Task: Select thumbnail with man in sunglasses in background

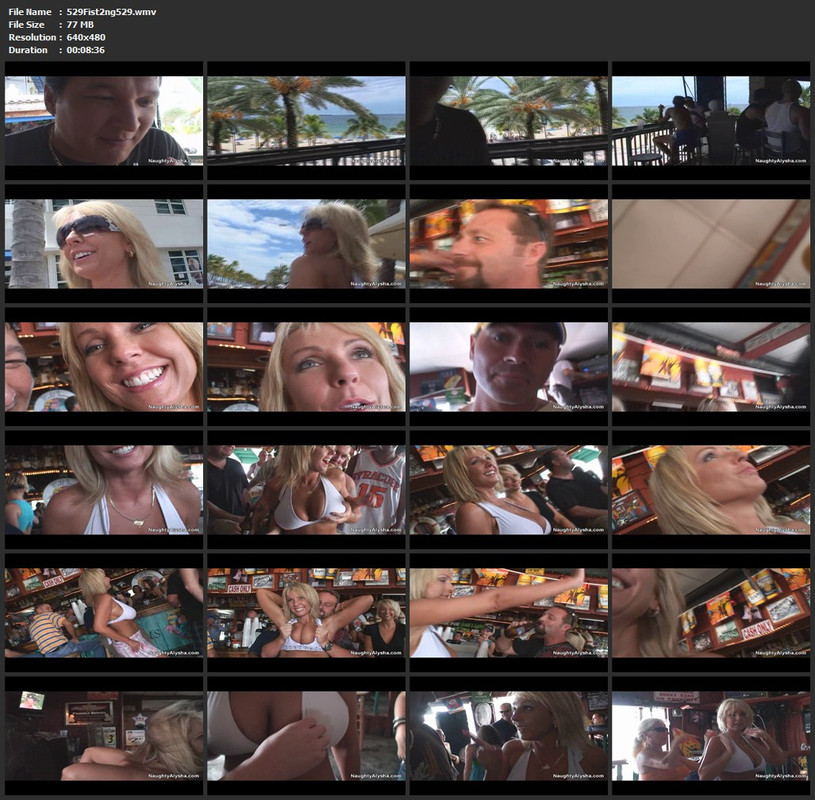Action: [x=508, y=736]
